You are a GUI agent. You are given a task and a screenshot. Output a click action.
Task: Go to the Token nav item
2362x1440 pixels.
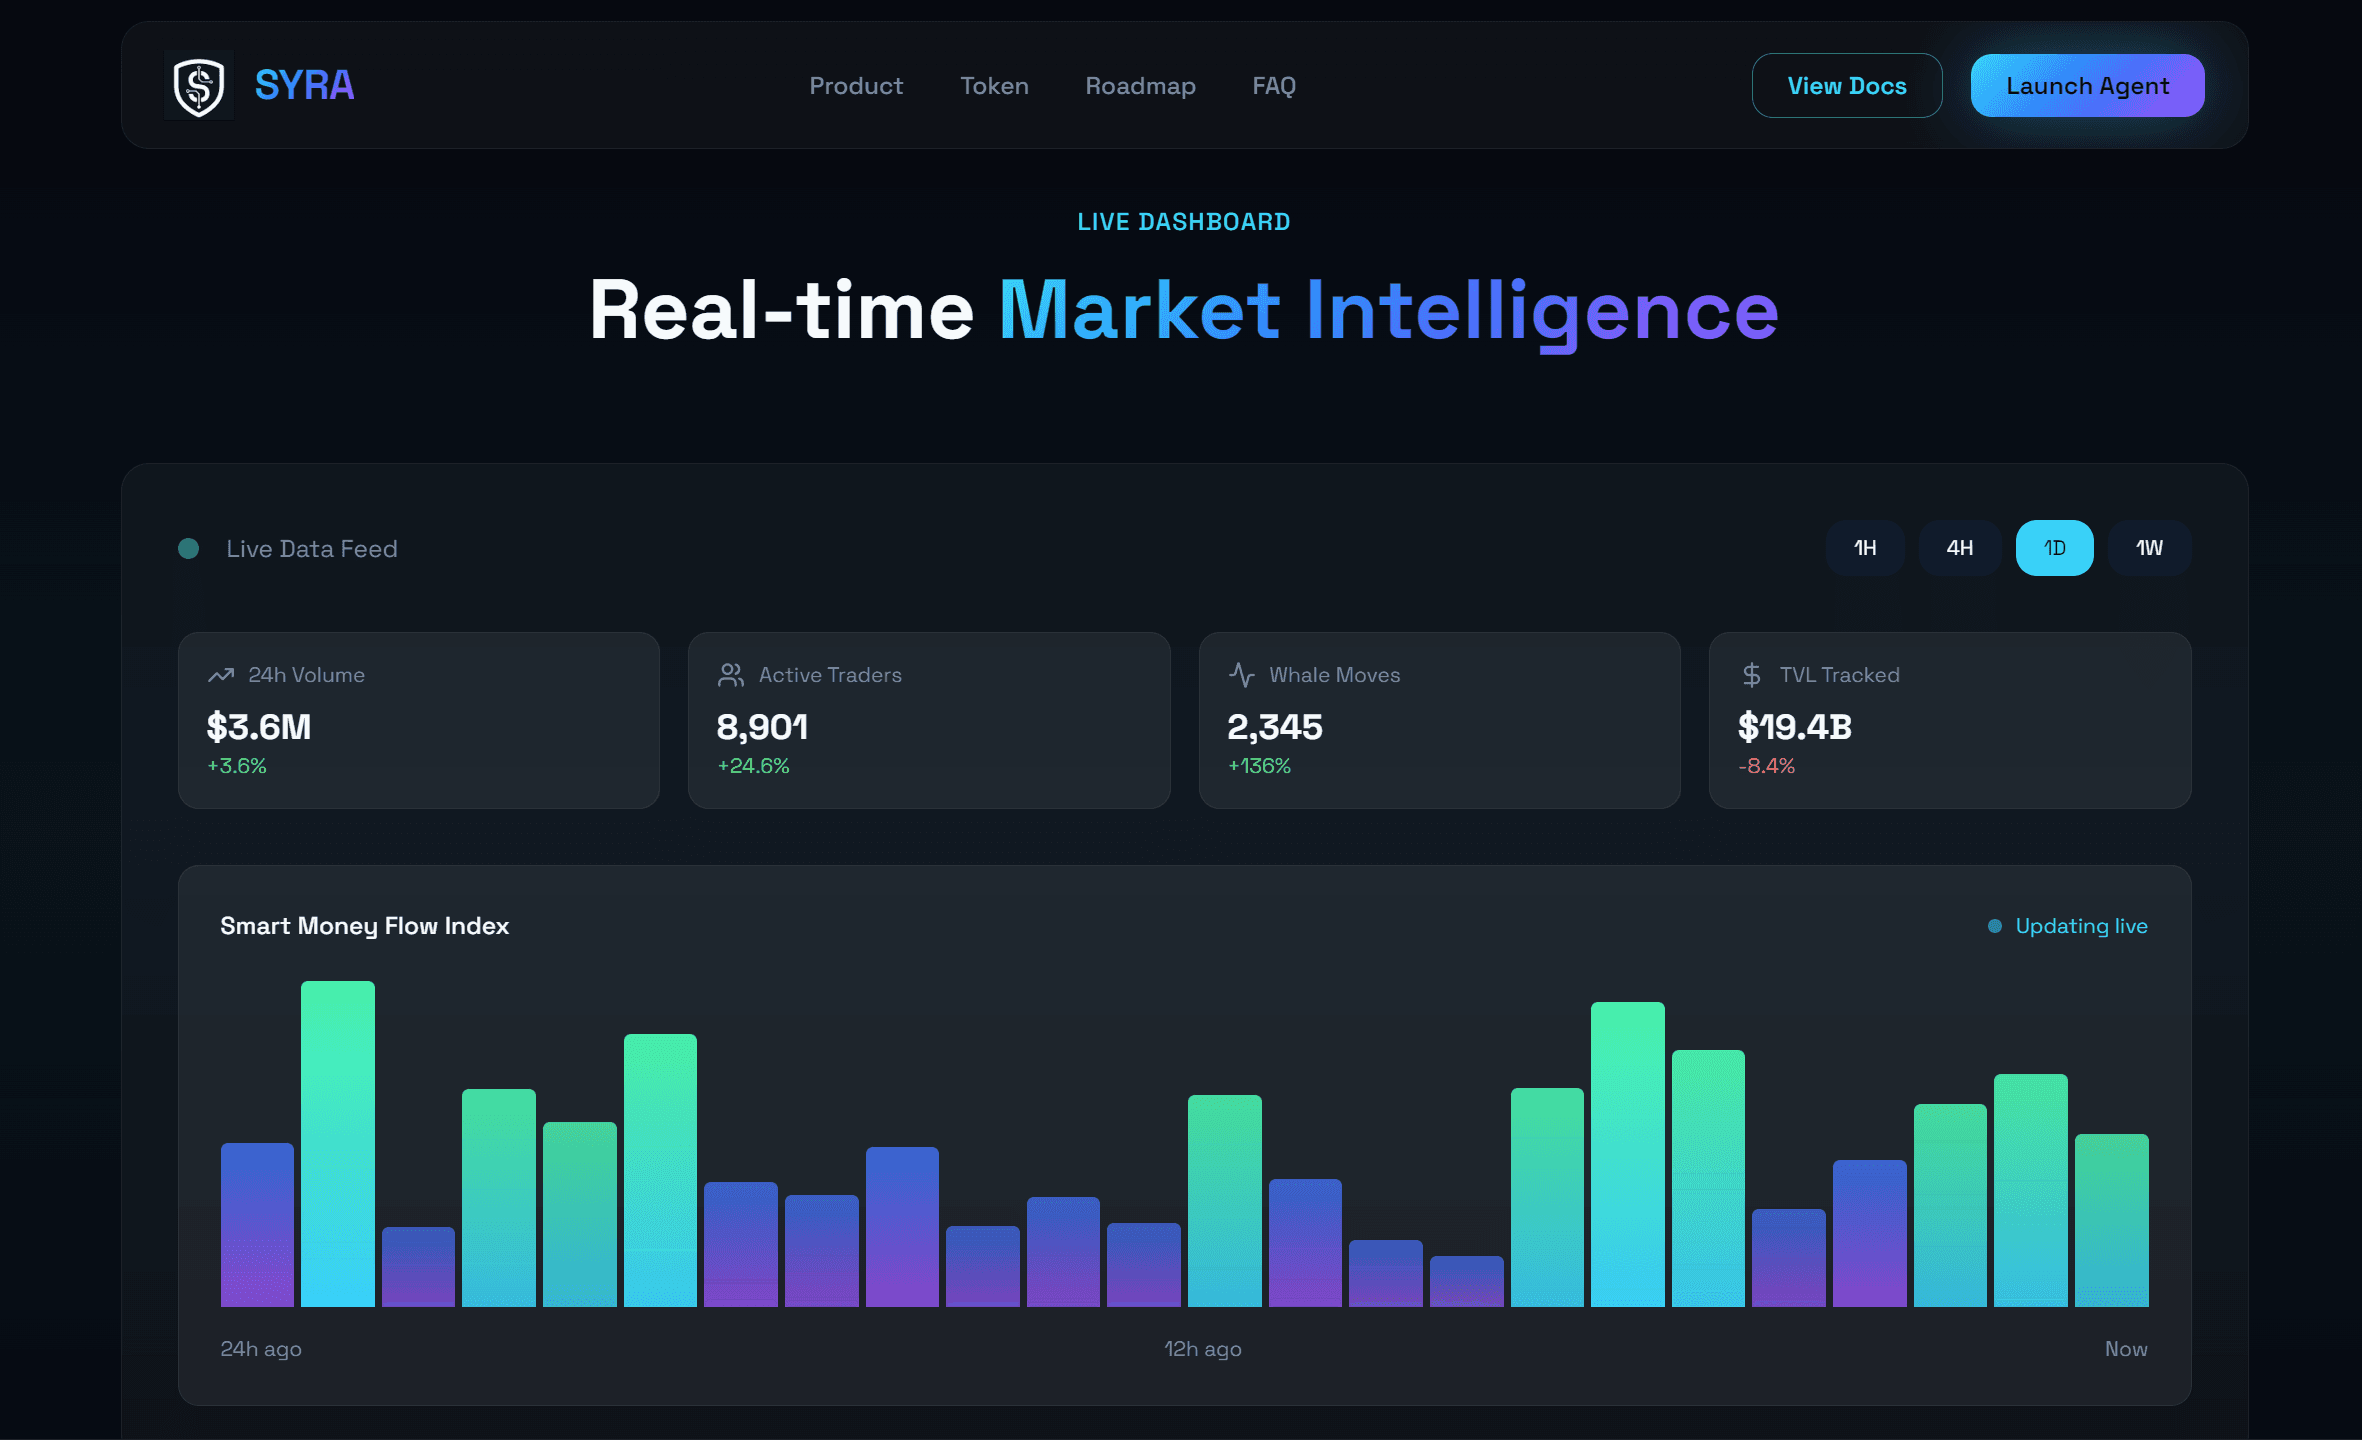[994, 86]
